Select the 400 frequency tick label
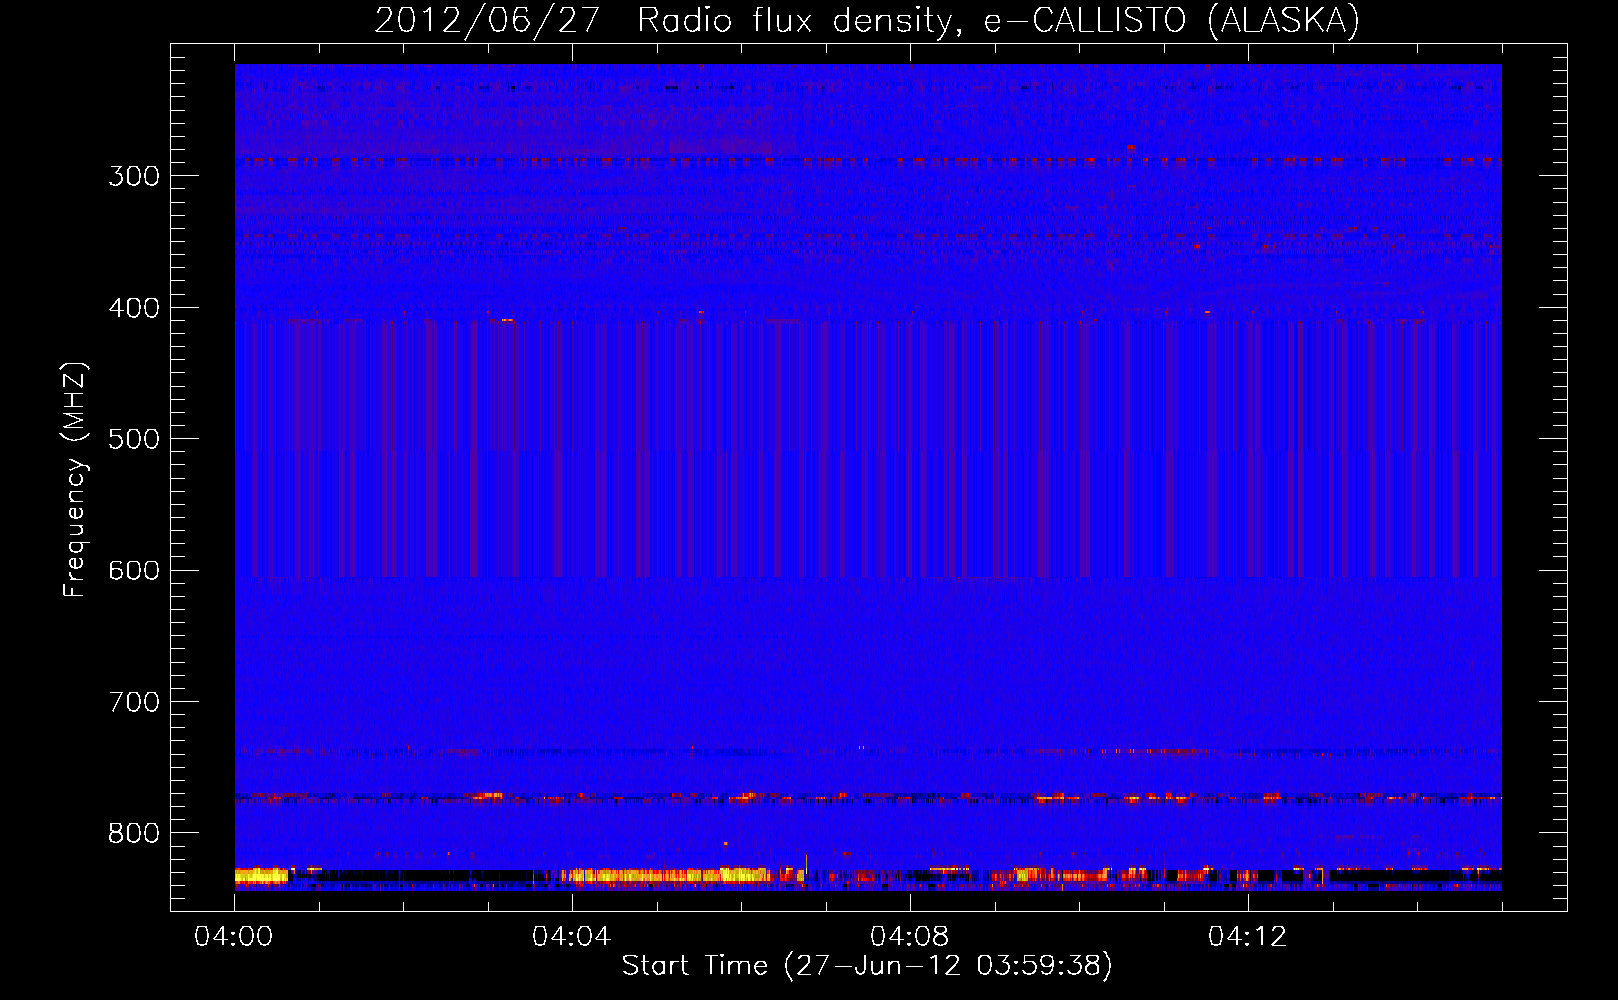1618x1000 pixels. click(134, 308)
